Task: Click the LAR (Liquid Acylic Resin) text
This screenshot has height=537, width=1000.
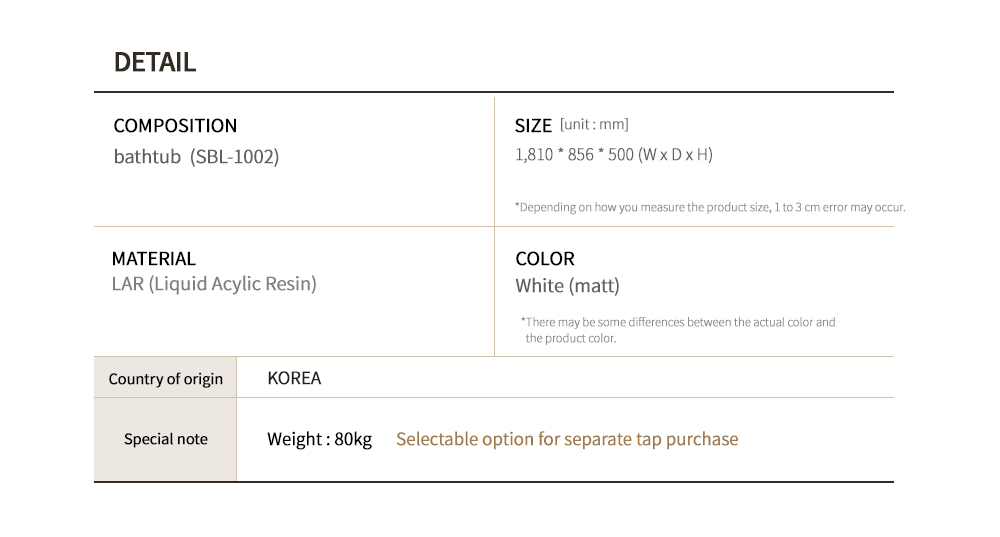Action: pos(214,284)
